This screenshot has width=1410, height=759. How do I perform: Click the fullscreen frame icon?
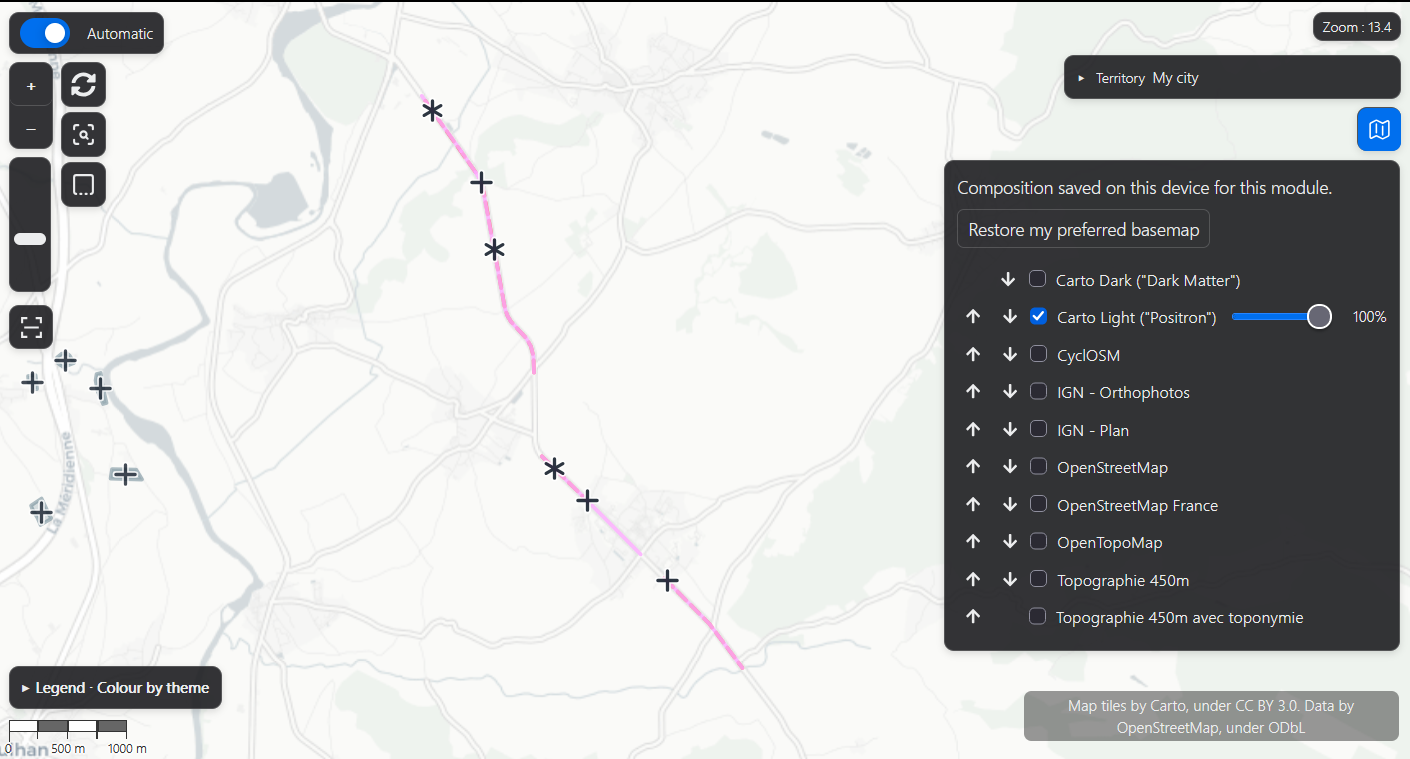pos(31,327)
